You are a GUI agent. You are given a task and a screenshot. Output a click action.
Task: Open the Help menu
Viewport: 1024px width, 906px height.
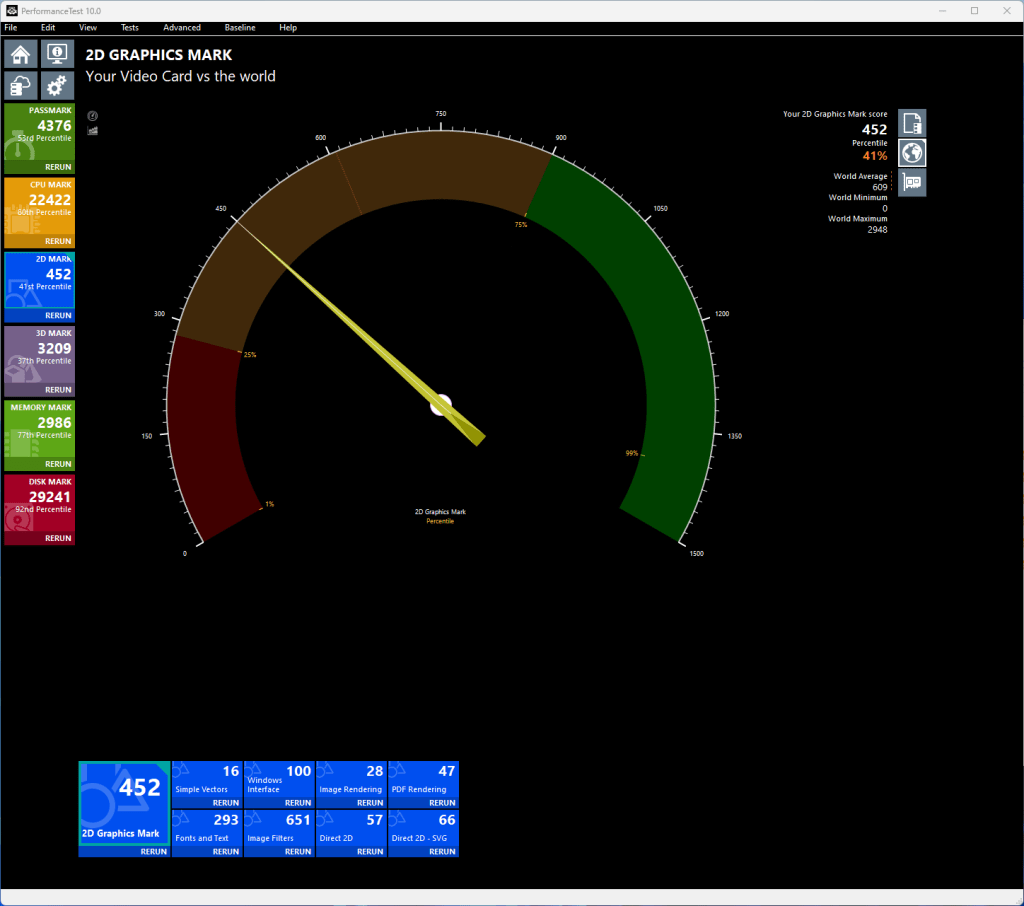point(288,27)
